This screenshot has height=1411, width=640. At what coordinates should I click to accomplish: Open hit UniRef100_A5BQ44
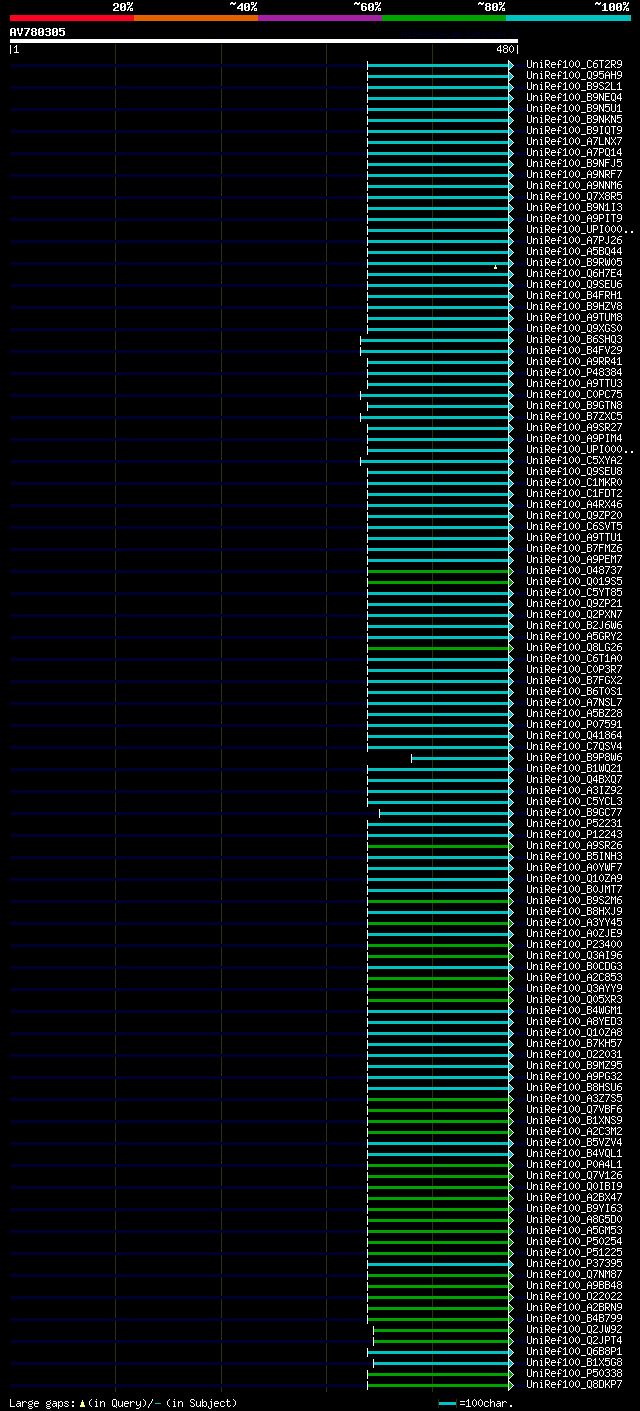tap(574, 251)
